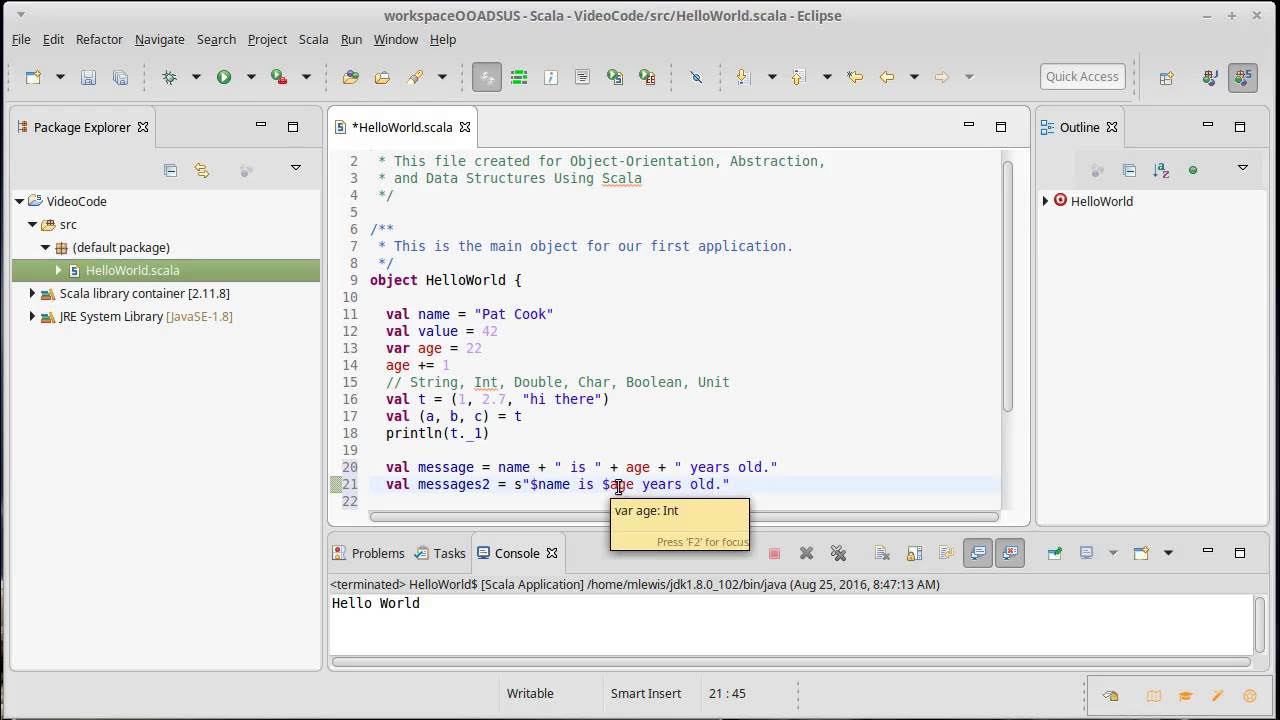
Task: Click the Collapse All icon in Package Explorer
Action: [170, 170]
